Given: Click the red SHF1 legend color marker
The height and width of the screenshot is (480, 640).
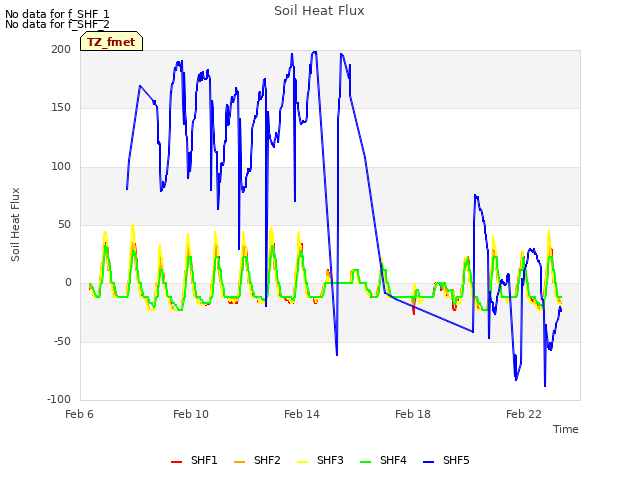Looking at the screenshot, I should point(176,462).
